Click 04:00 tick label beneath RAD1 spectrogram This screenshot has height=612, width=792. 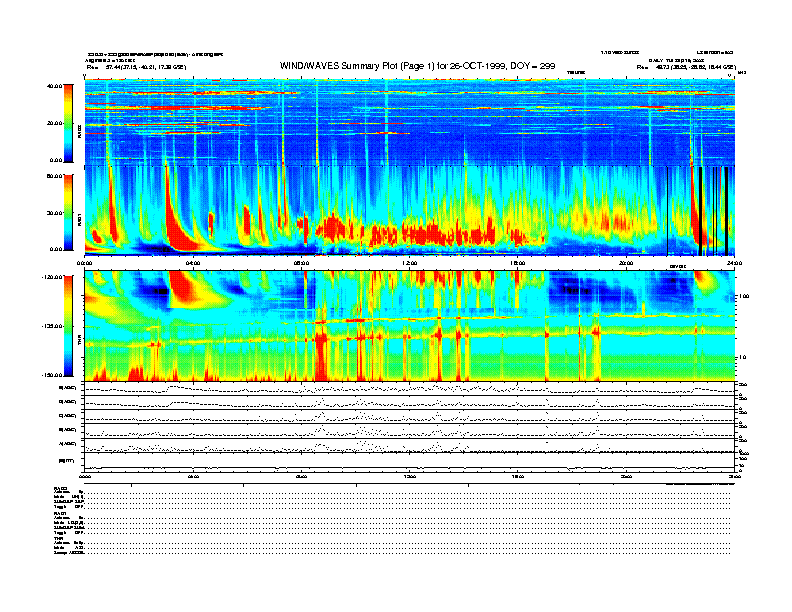pyautogui.click(x=193, y=263)
